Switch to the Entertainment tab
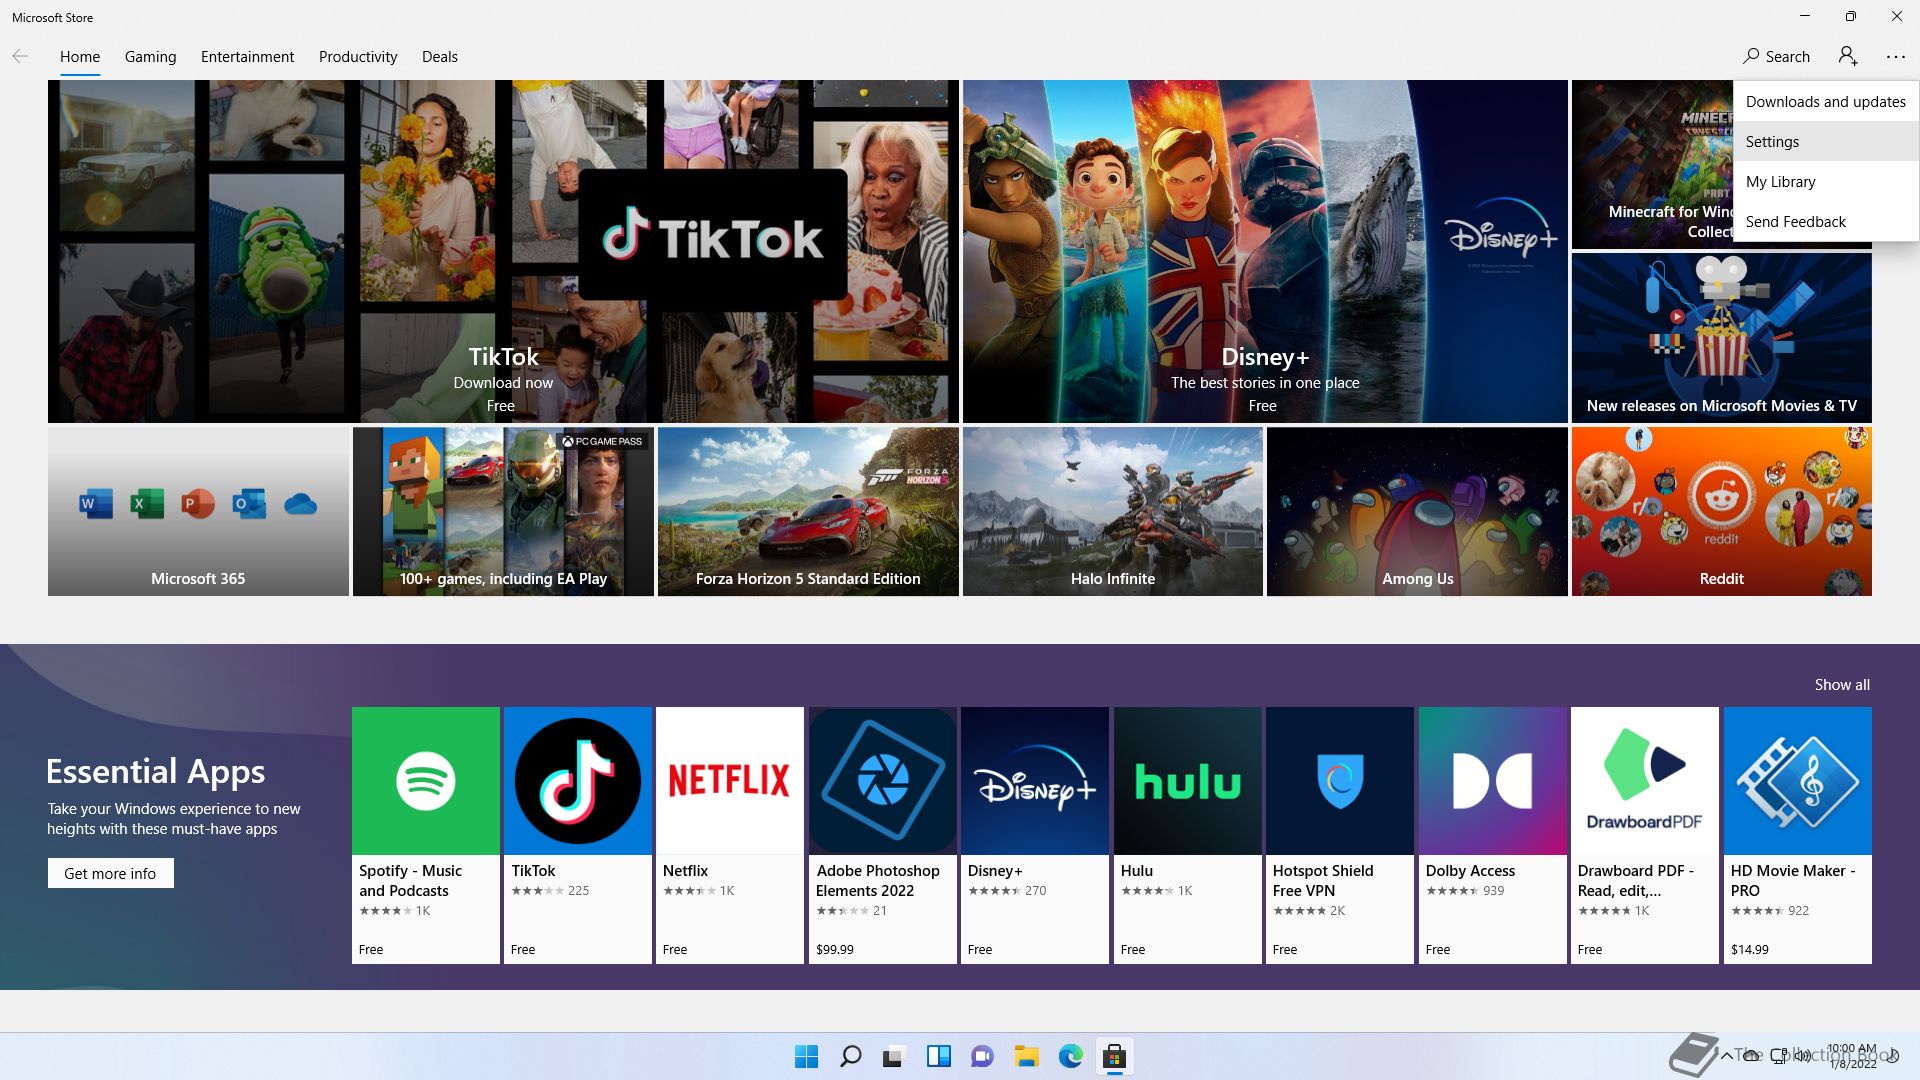The height and width of the screenshot is (1080, 1920). click(247, 57)
